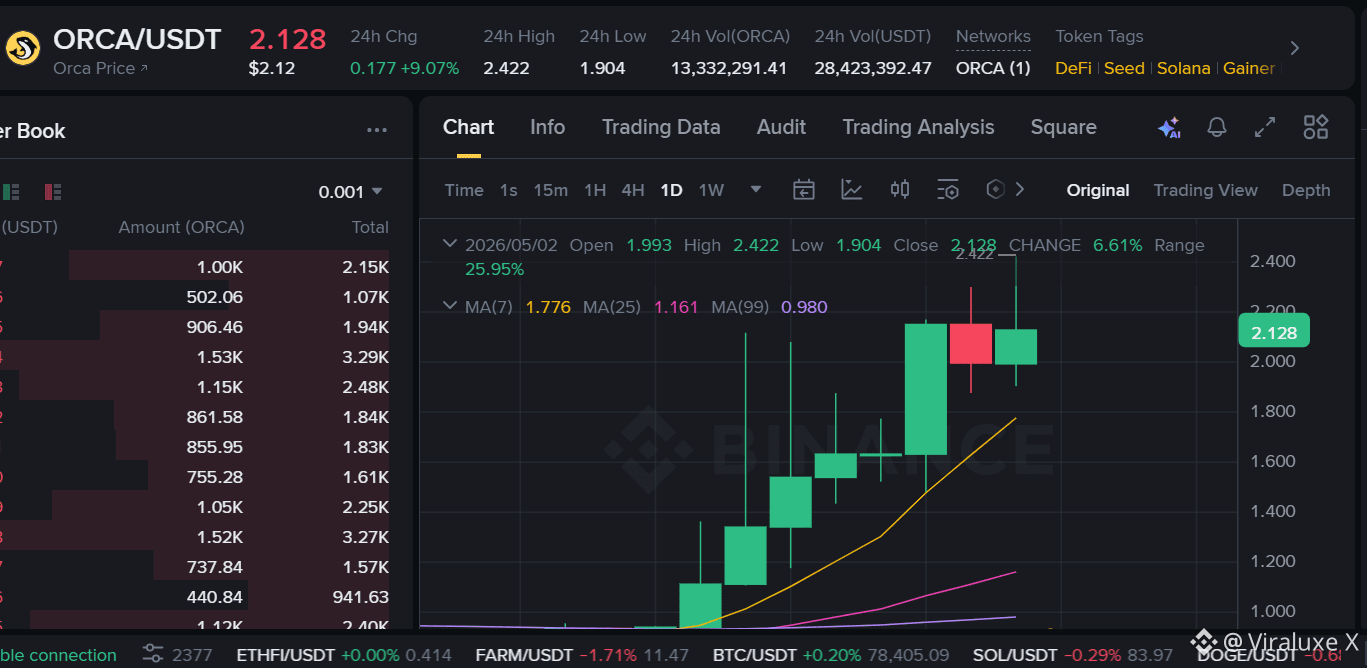This screenshot has width=1367, height=668.
Task: Select the Trading View chart mode
Action: [x=1205, y=190]
